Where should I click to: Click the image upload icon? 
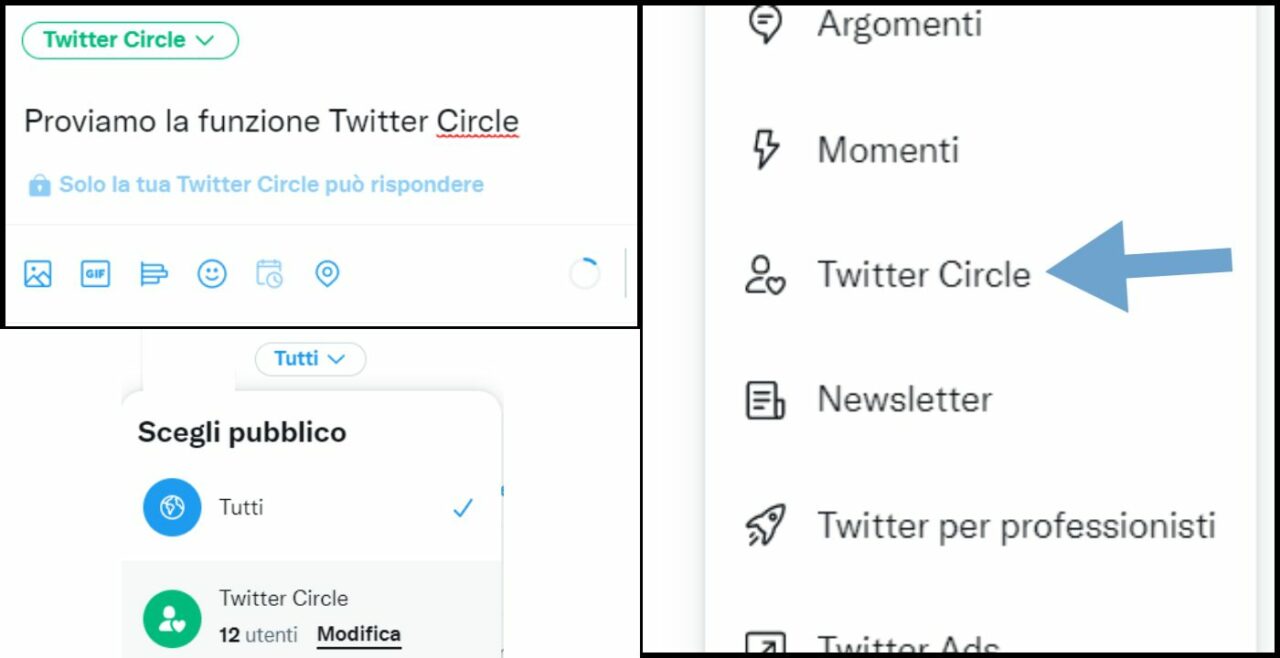coord(38,273)
